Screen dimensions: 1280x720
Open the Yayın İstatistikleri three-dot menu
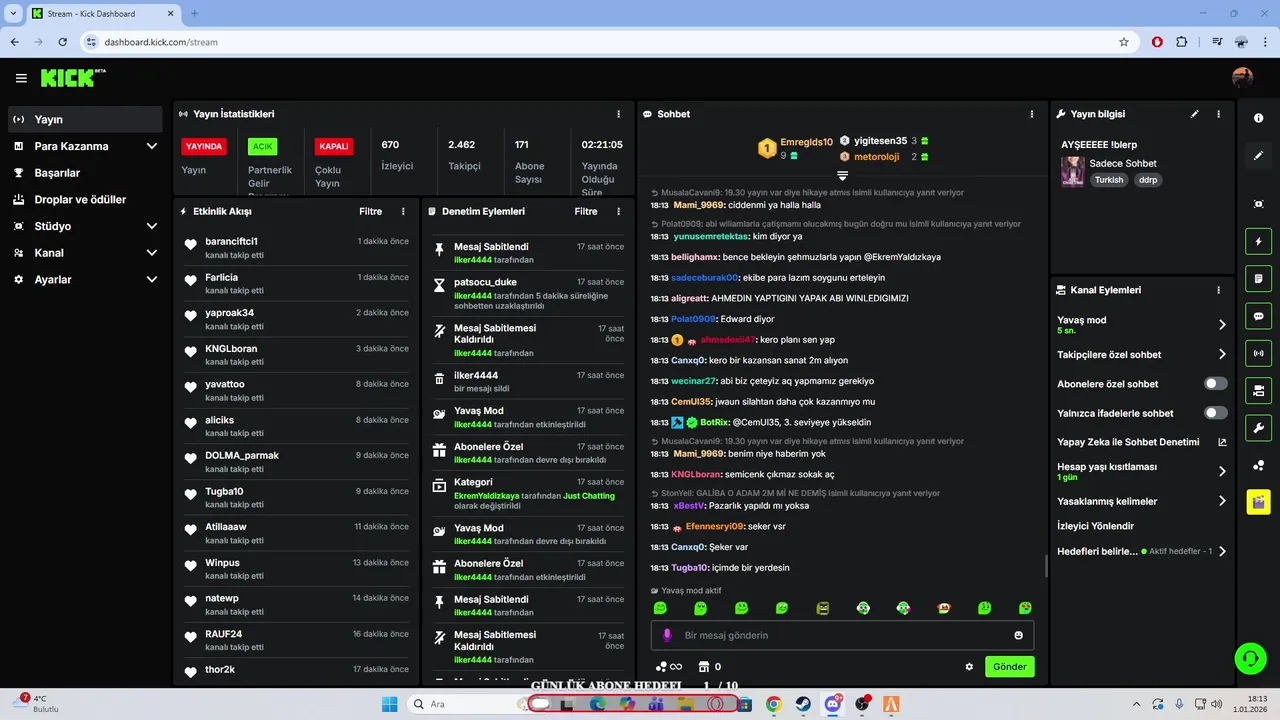click(618, 114)
